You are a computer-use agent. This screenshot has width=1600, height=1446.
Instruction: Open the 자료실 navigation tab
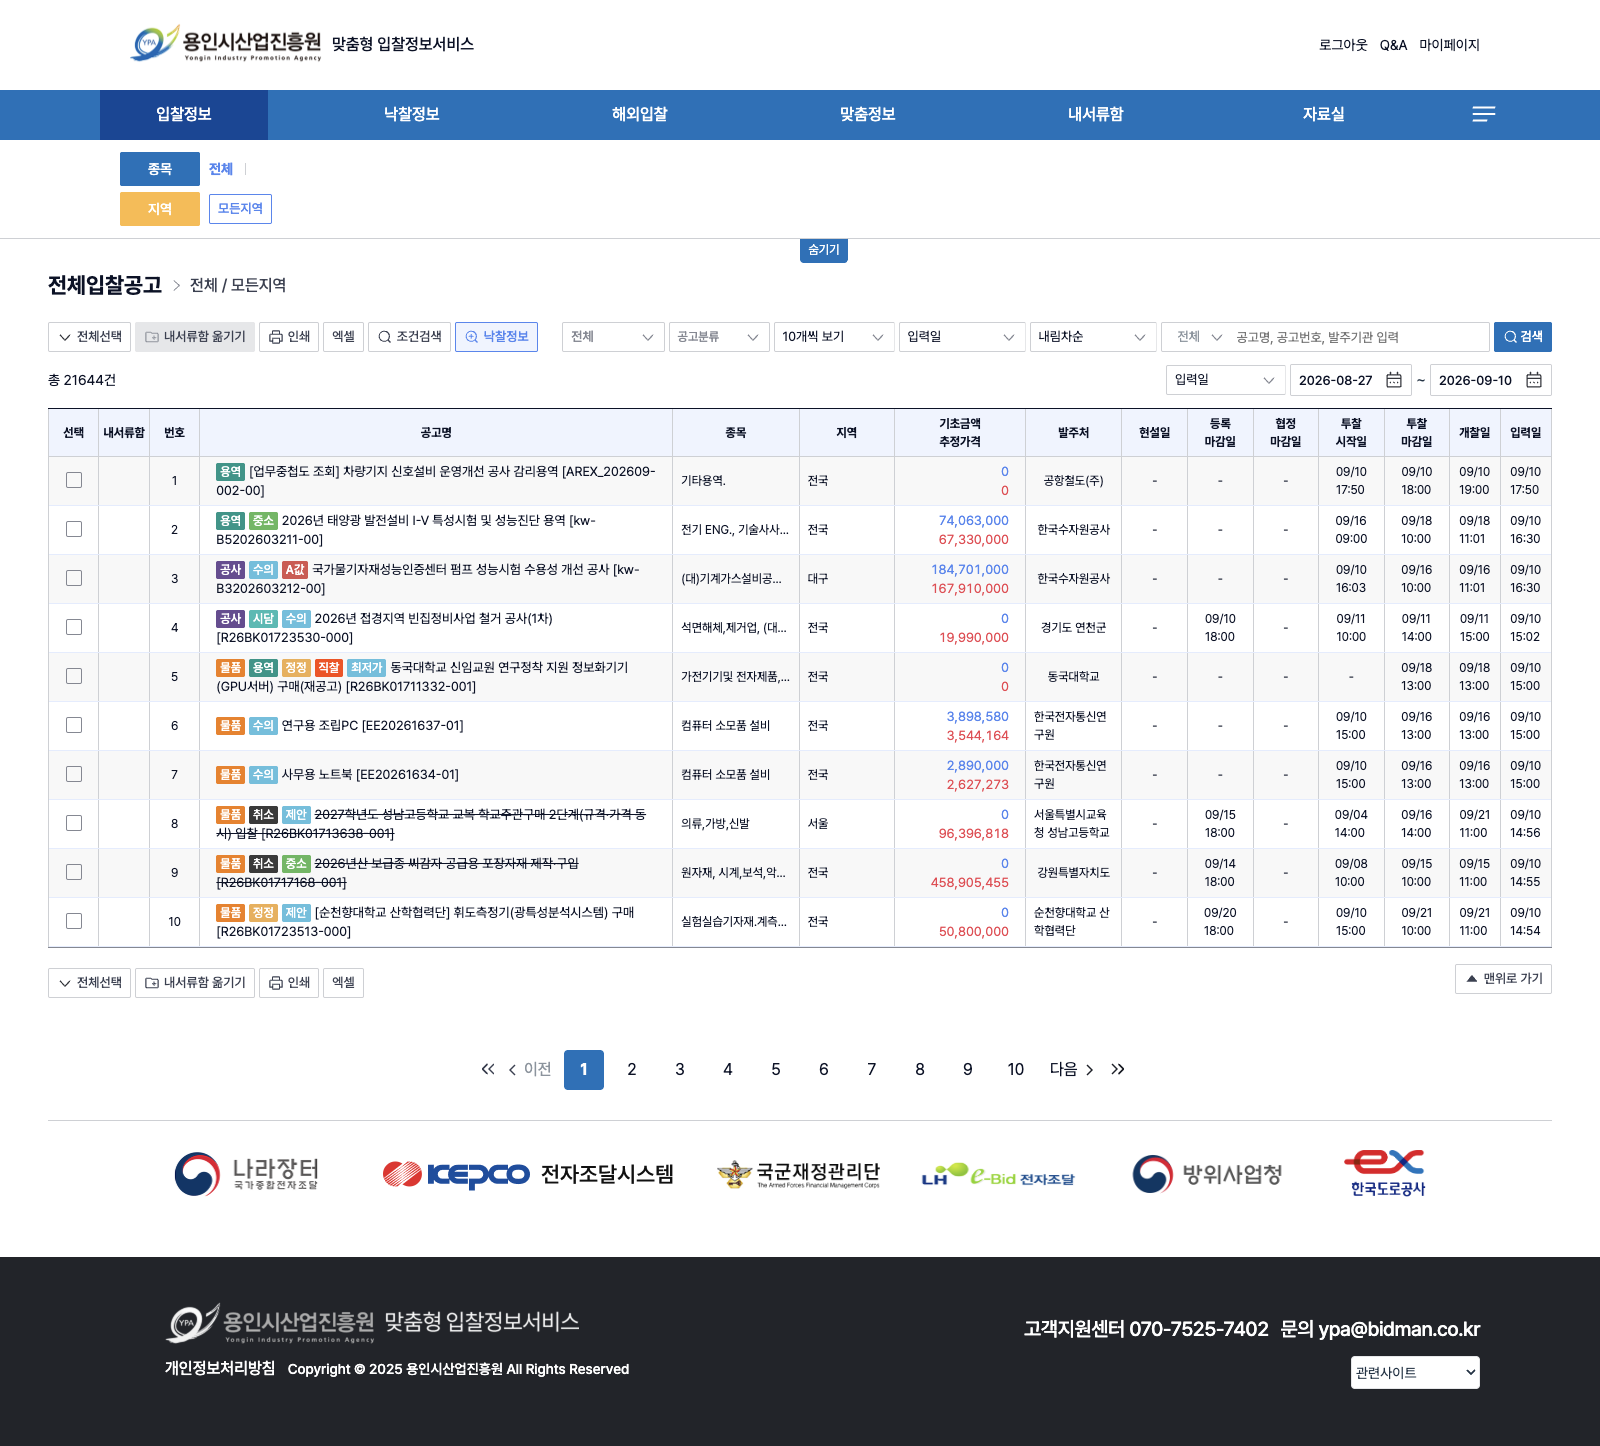click(1324, 114)
